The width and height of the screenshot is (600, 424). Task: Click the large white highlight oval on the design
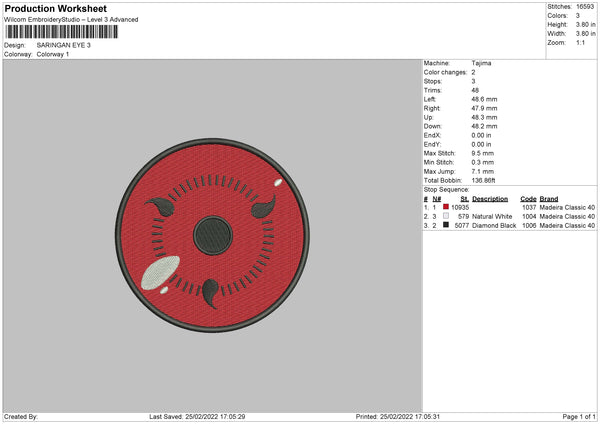tap(160, 273)
